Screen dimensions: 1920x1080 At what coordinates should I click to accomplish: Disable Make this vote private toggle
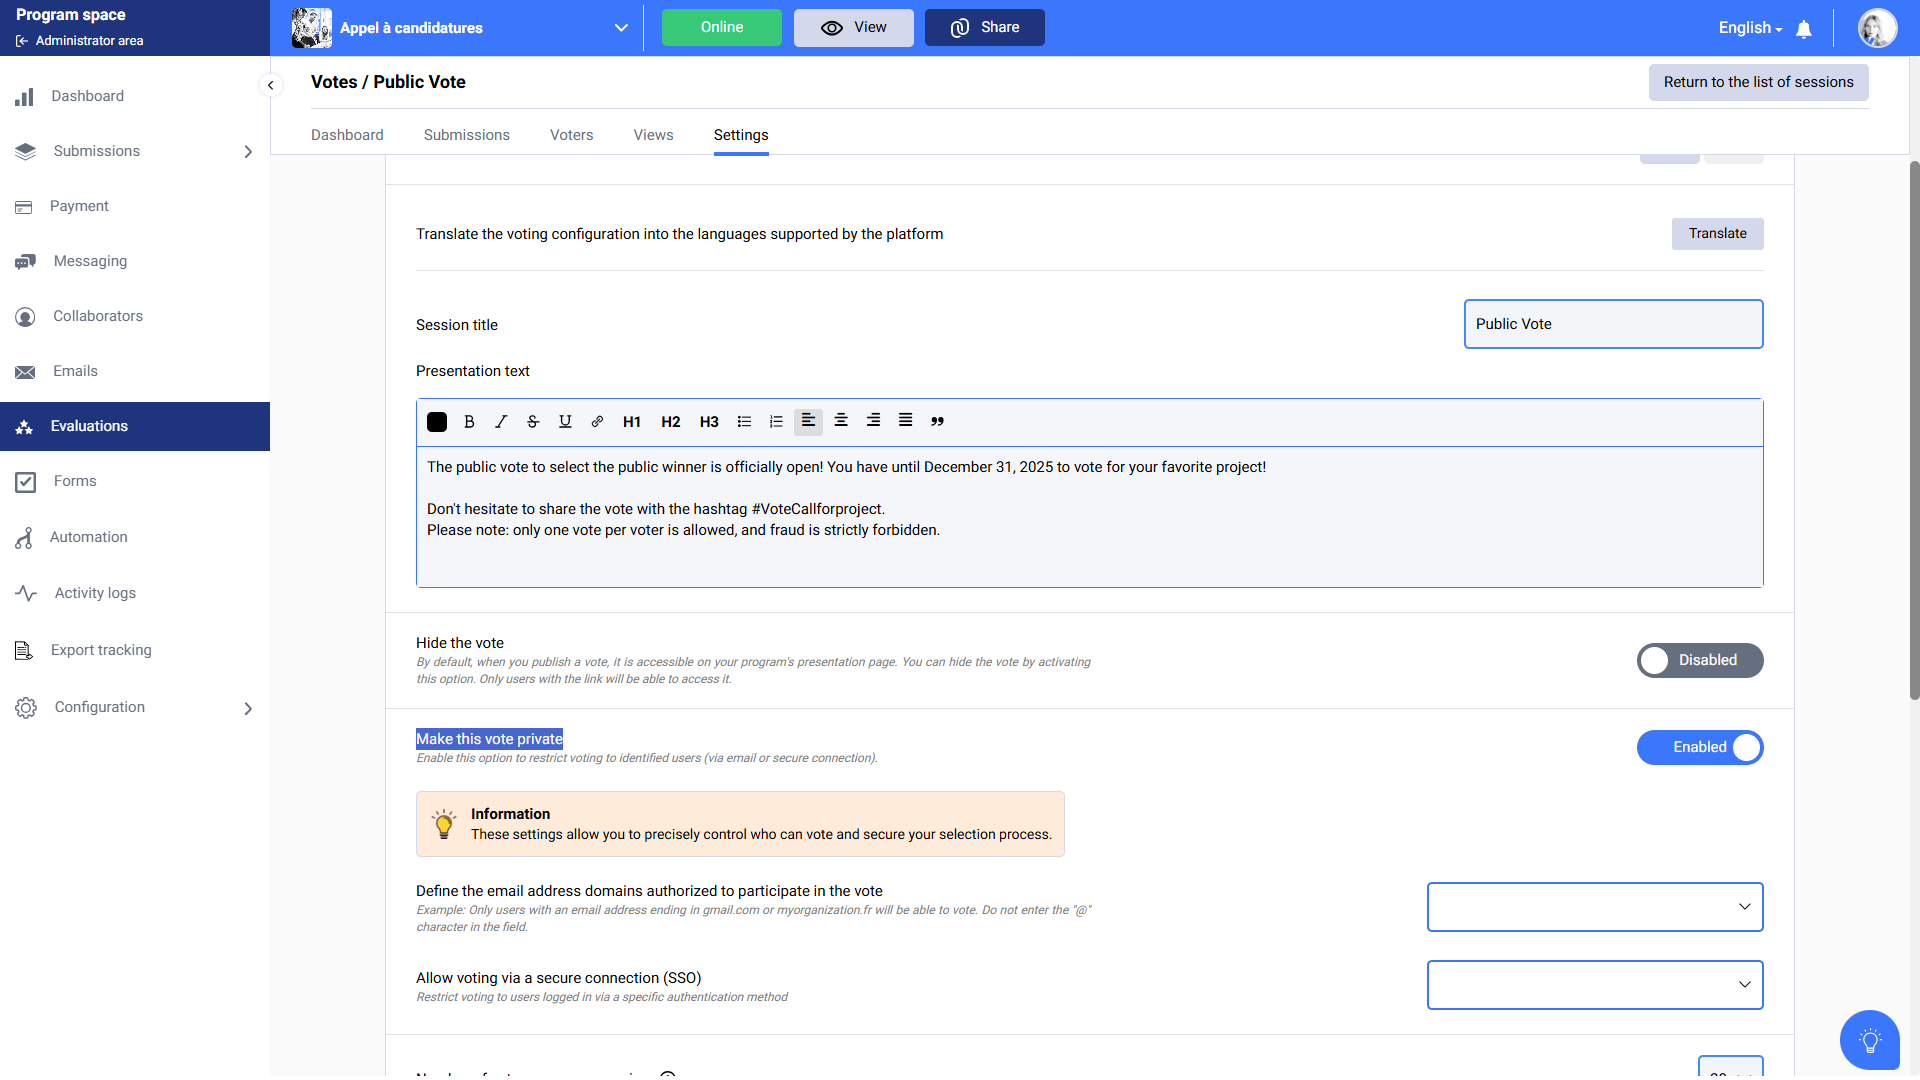point(1699,747)
